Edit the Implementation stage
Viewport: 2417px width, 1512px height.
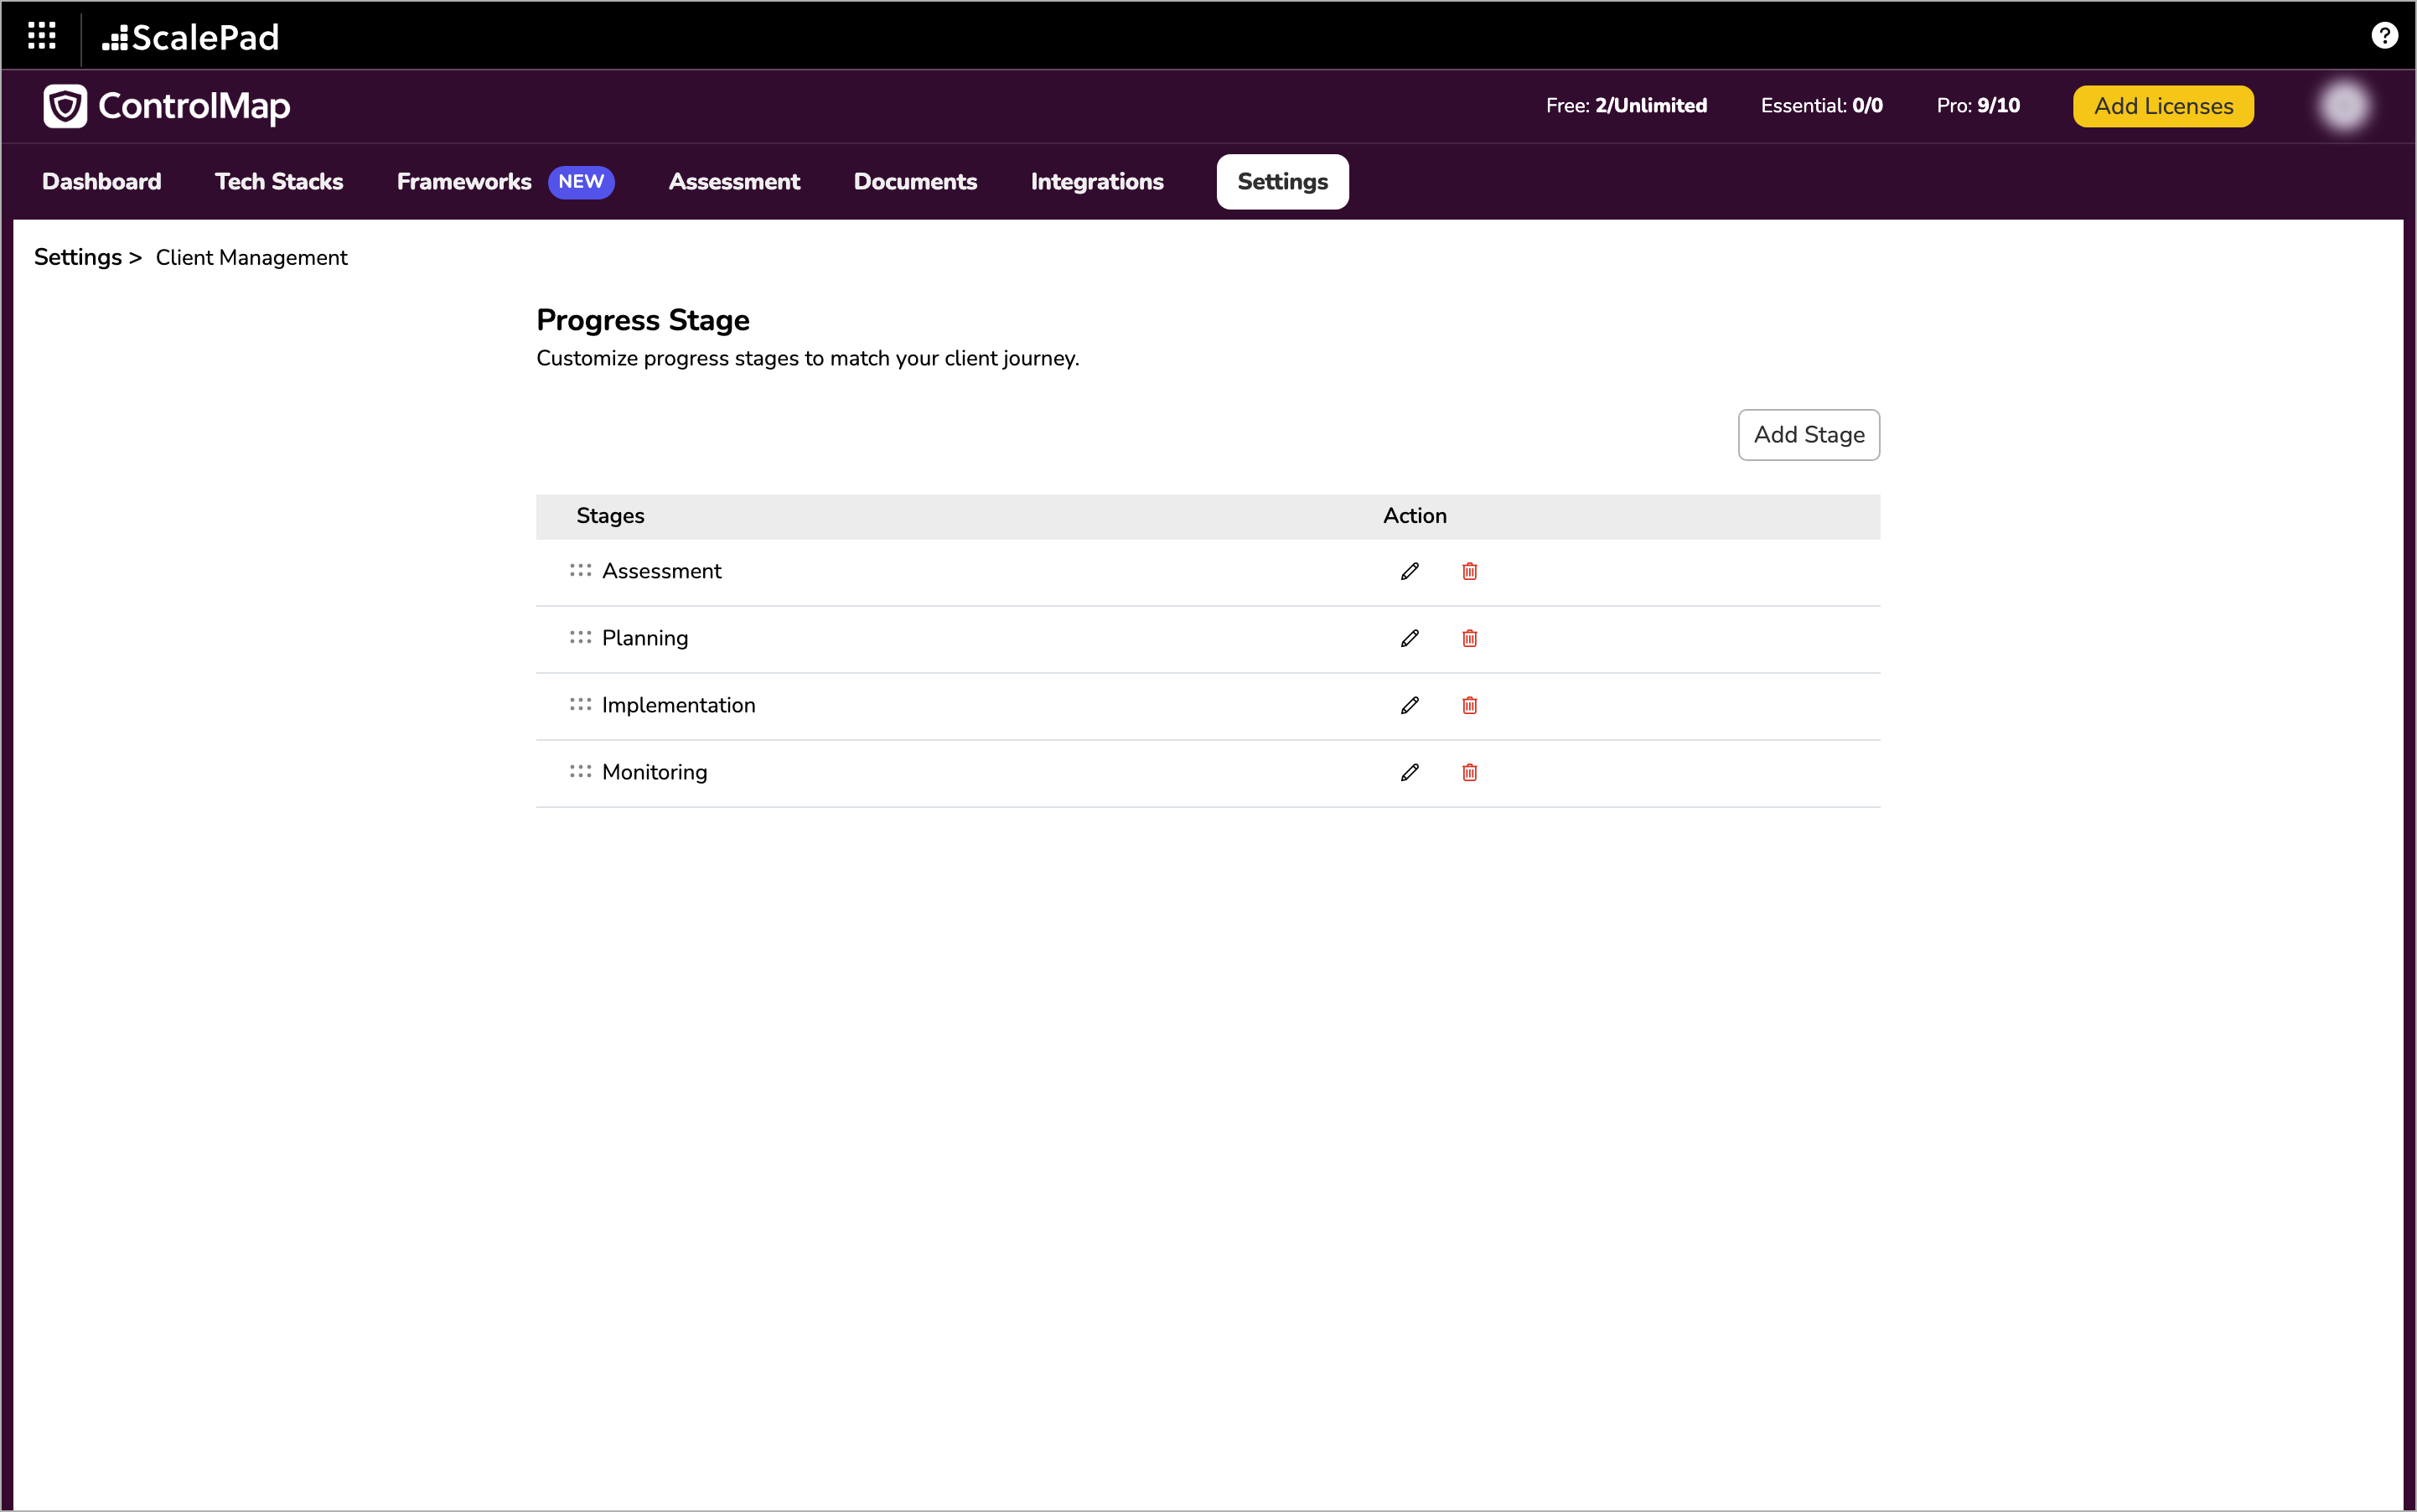[x=1410, y=705]
